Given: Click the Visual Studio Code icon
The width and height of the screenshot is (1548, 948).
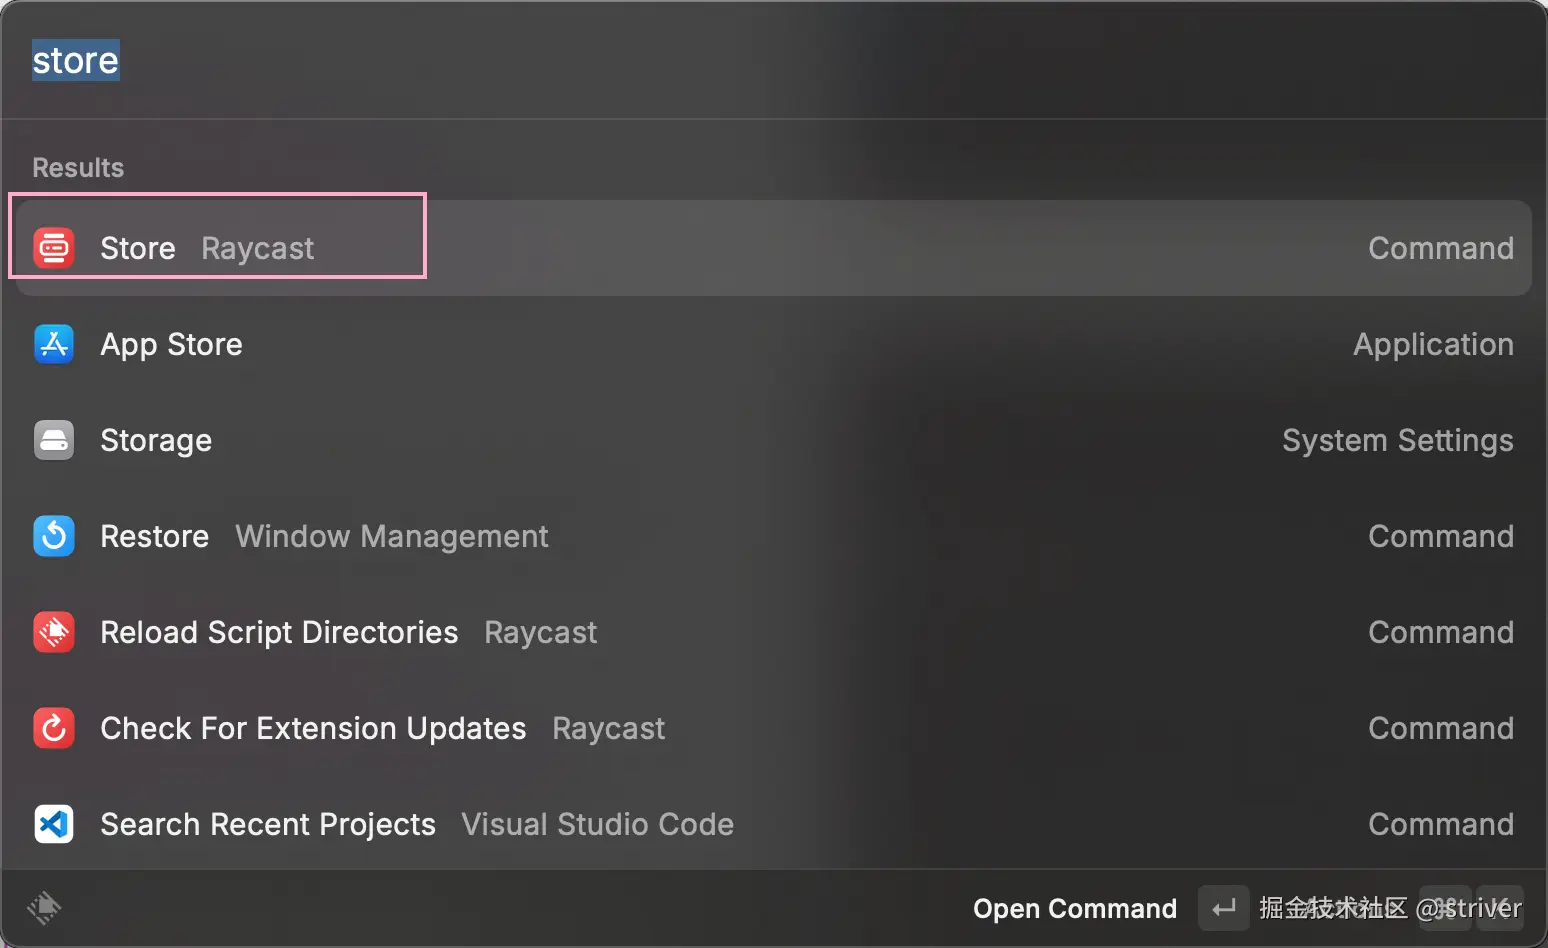Looking at the screenshot, I should pos(54,824).
